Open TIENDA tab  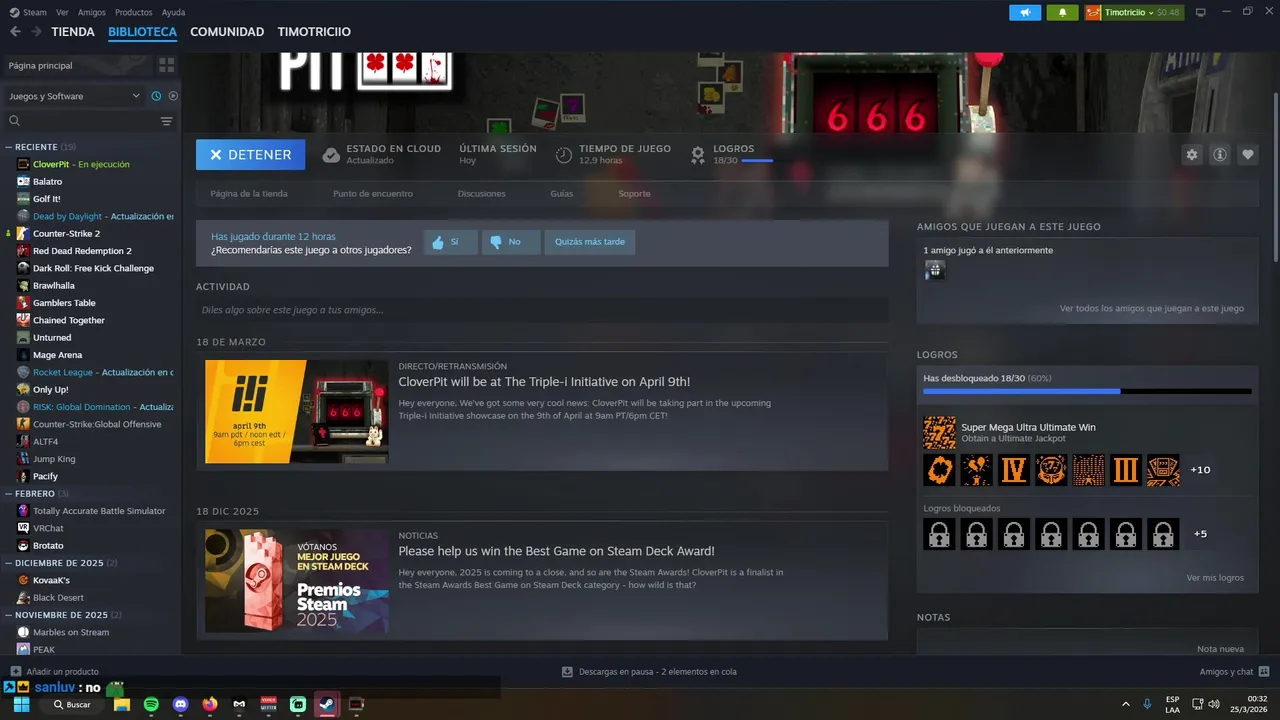point(73,32)
